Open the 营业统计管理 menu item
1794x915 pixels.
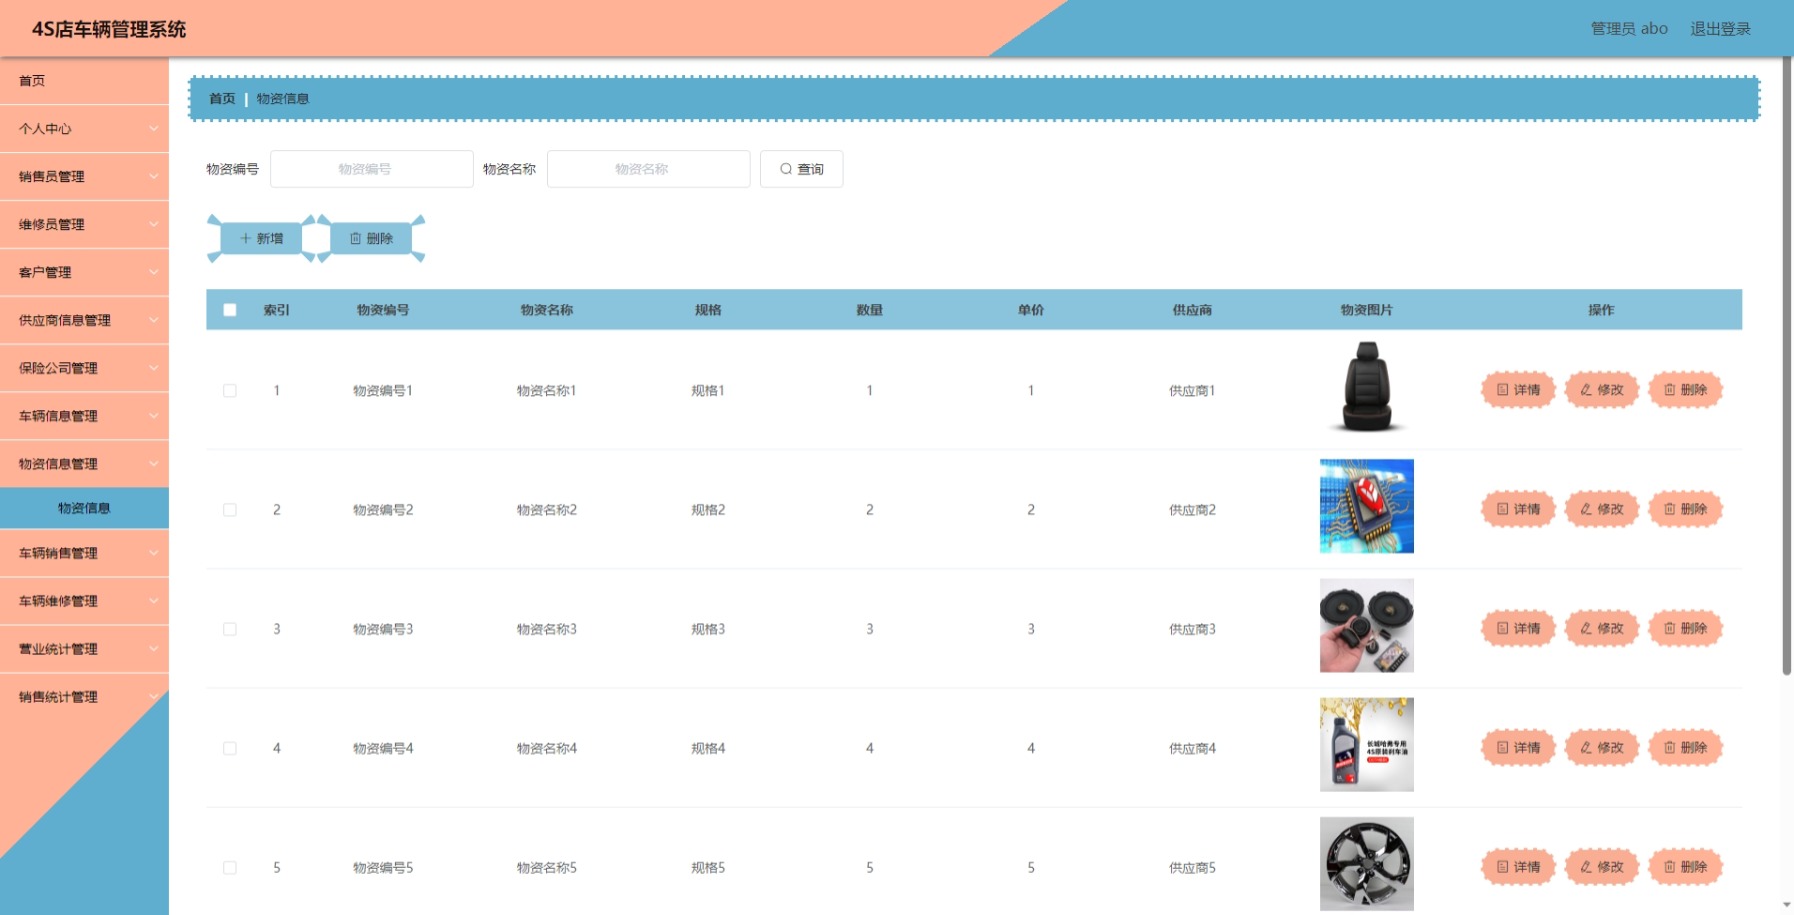(84, 649)
